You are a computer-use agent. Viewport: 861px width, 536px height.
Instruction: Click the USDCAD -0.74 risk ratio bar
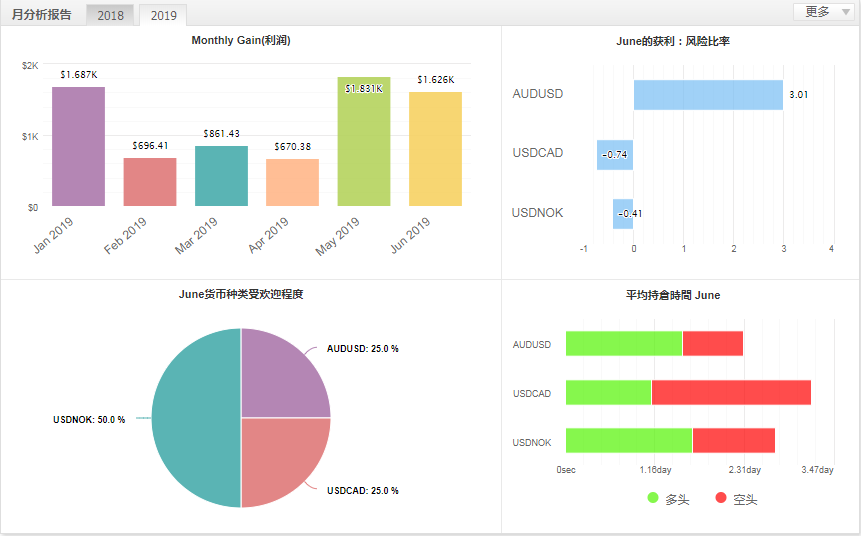[x=615, y=154]
